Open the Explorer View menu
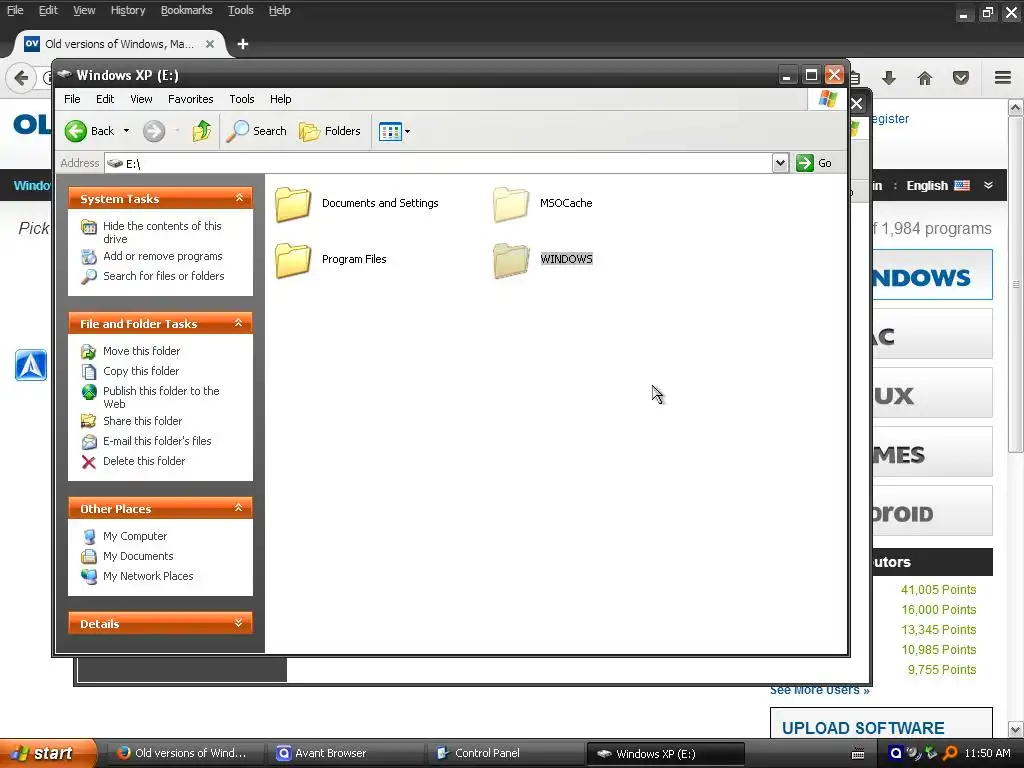 (x=141, y=99)
